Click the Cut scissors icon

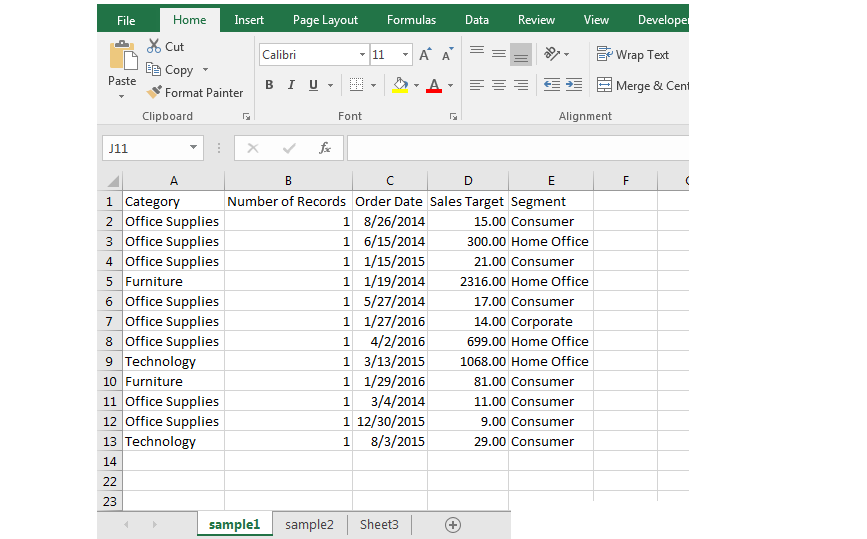tap(154, 46)
